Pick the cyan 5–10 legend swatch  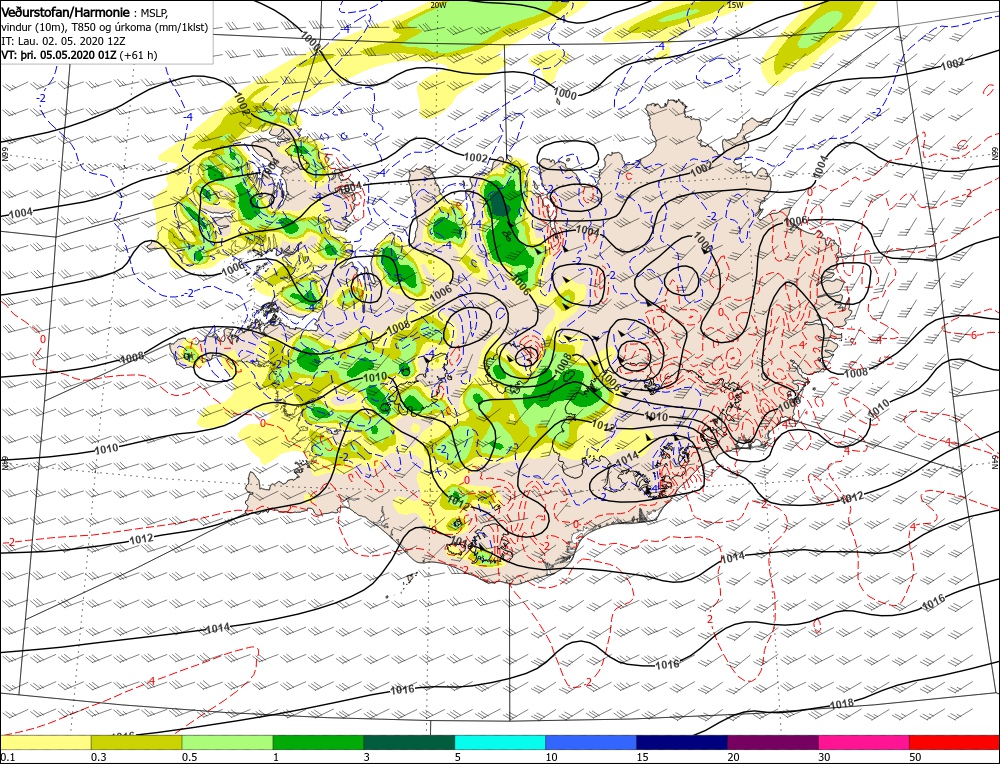click(500, 742)
